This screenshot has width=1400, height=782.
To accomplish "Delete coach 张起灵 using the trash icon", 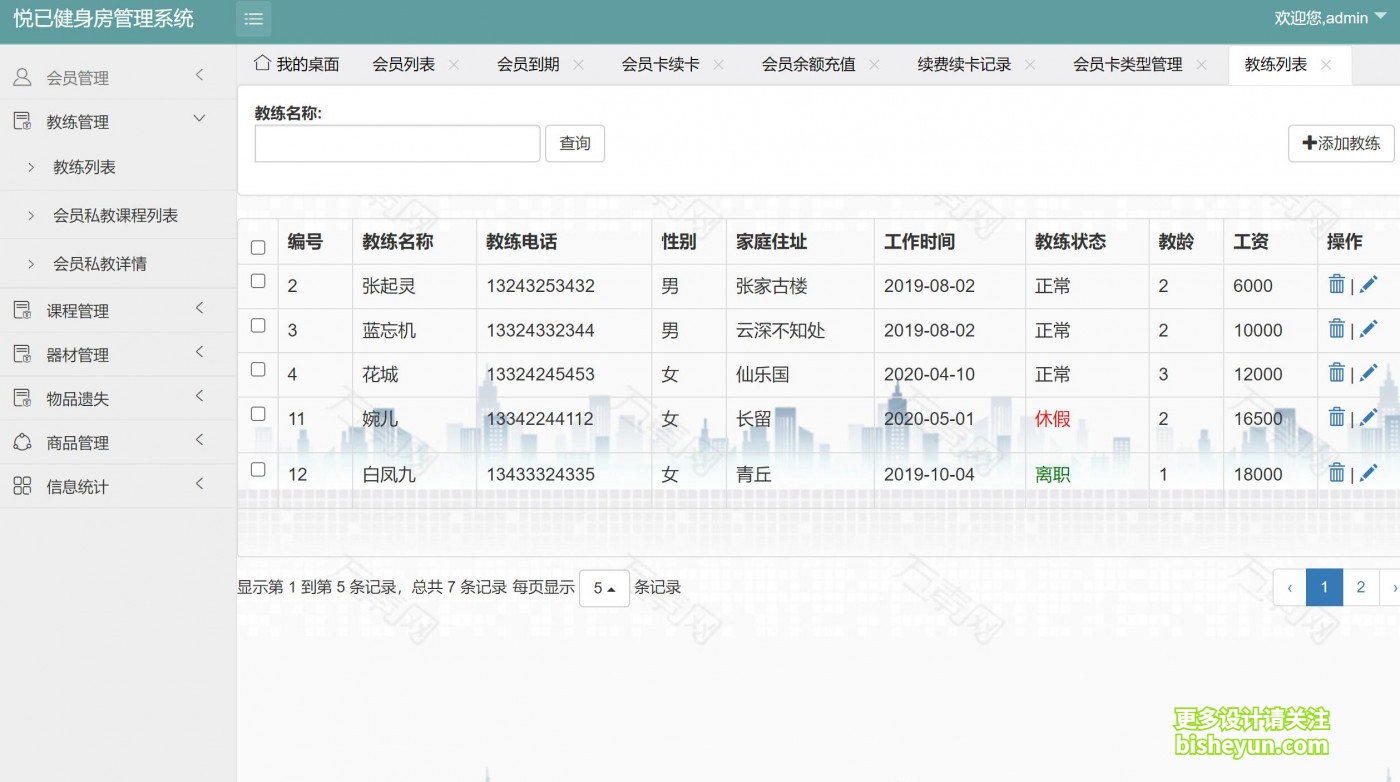I will [1338, 286].
